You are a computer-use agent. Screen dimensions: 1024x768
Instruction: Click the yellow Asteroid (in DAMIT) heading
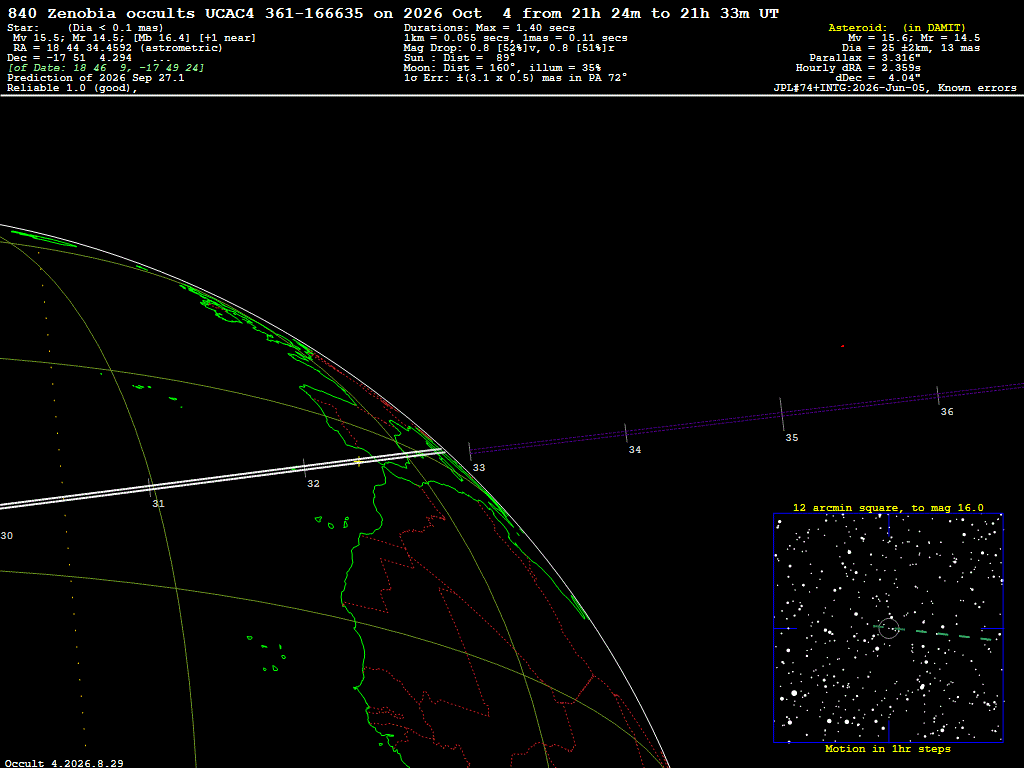pyautogui.click(x=897, y=27)
